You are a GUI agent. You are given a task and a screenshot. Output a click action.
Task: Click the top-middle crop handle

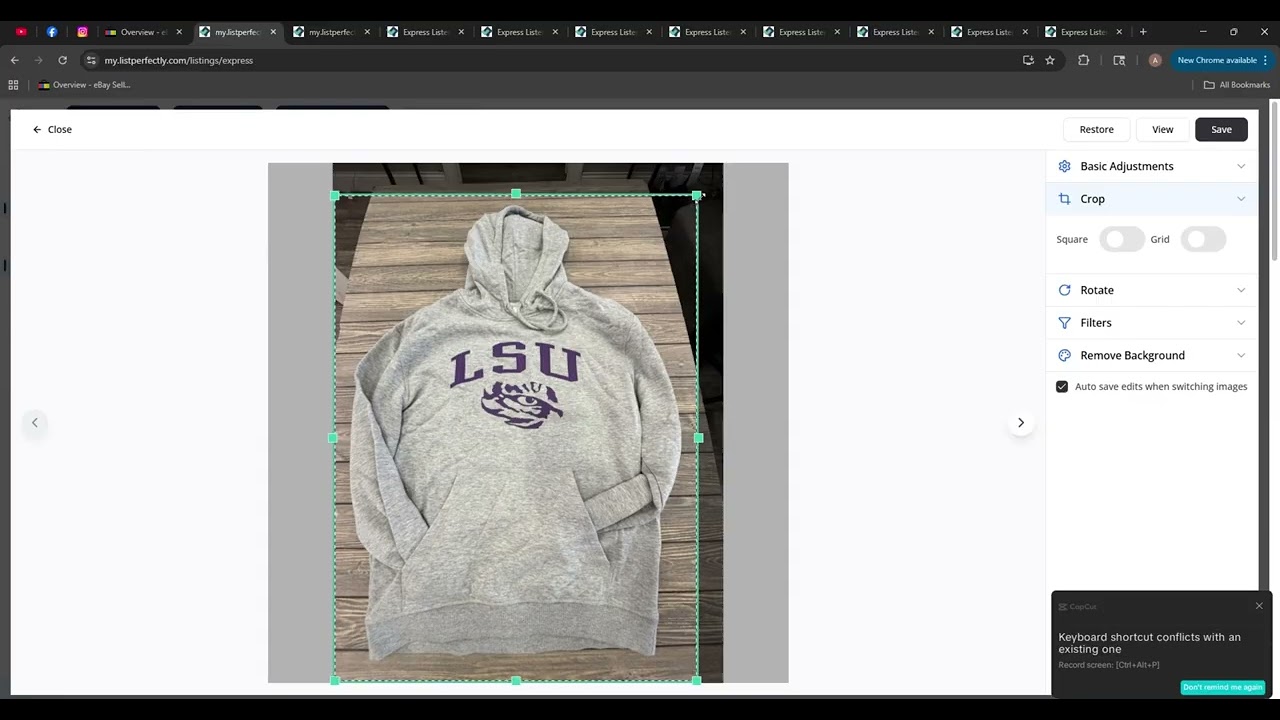click(516, 194)
